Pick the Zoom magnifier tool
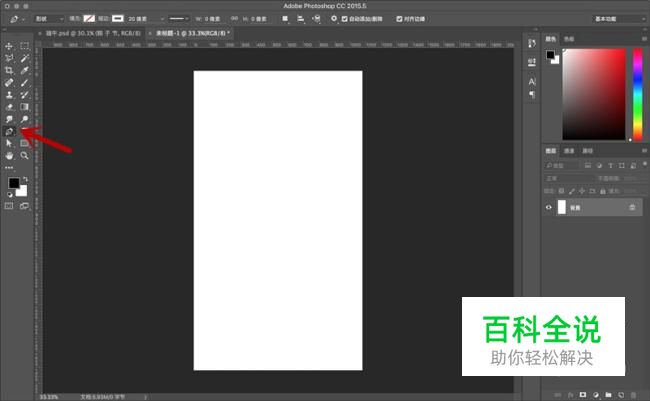The height and width of the screenshot is (401, 650). tap(25, 156)
